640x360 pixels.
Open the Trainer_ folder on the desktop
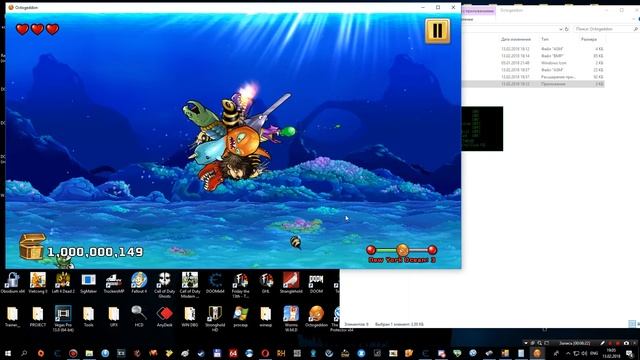click(x=12, y=317)
